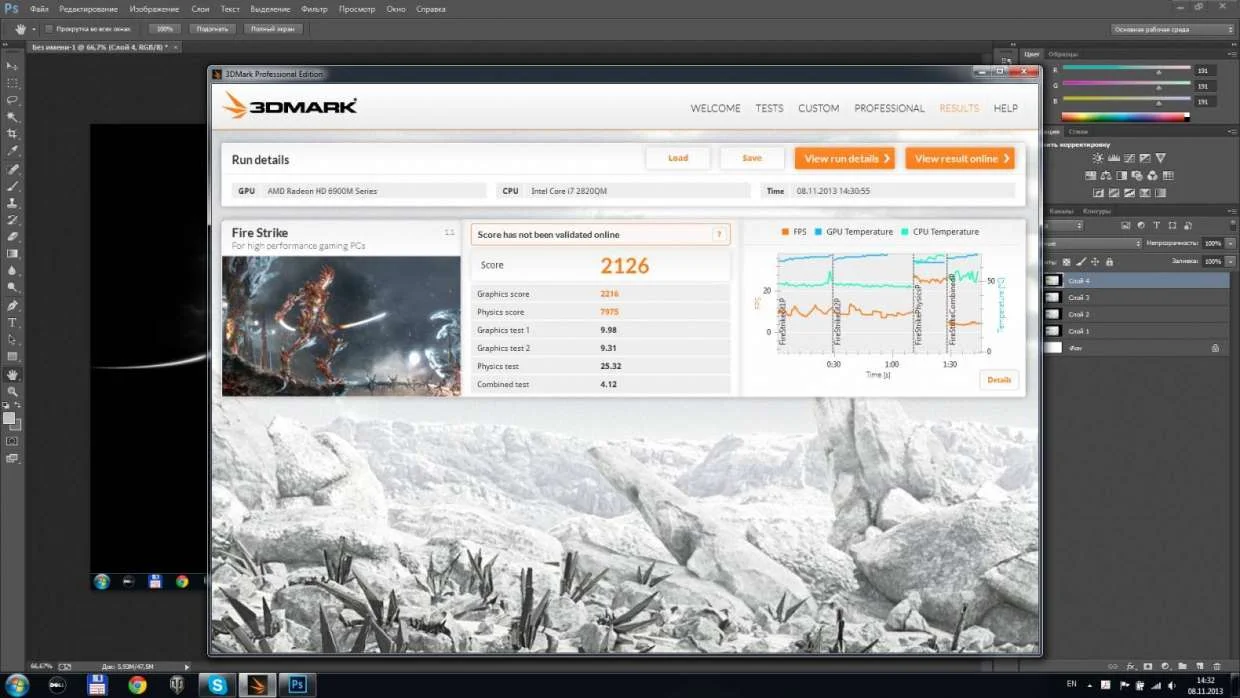Select the Rectangle shape tool
This screenshot has width=1240, height=698.
[x=13, y=357]
